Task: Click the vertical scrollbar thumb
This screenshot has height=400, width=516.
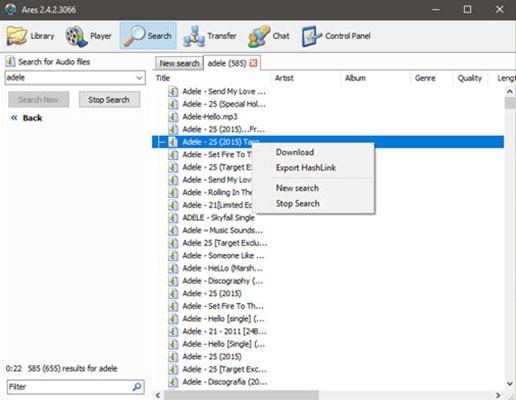Action: 510,103
